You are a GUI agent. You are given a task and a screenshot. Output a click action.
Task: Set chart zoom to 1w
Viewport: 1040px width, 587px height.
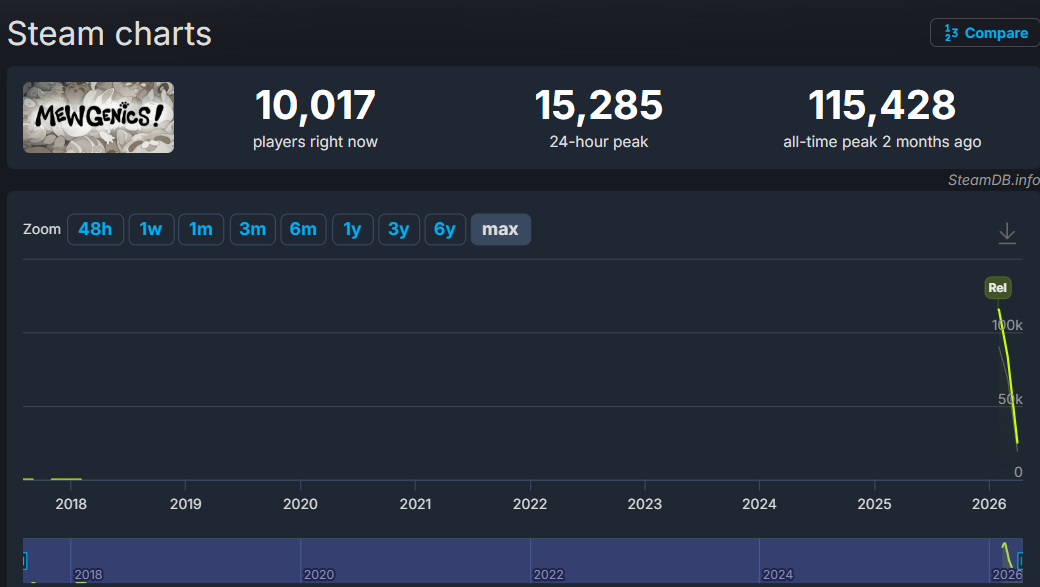click(x=151, y=229)
